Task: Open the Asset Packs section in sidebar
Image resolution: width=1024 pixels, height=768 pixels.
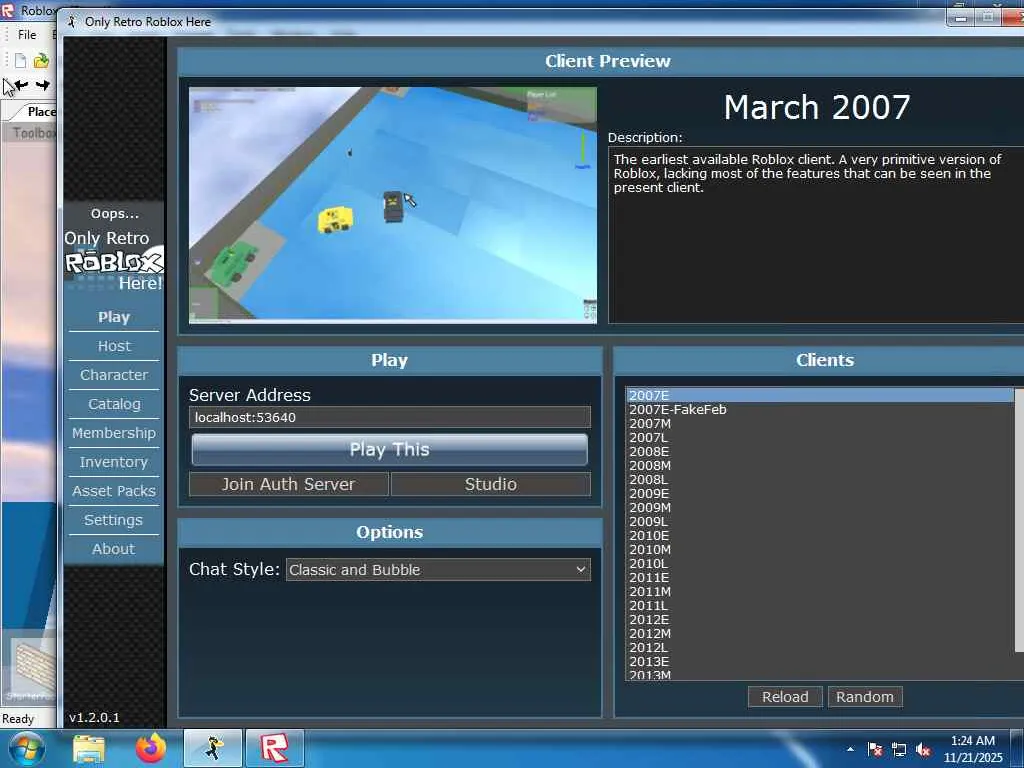Action: coord(114,491)
